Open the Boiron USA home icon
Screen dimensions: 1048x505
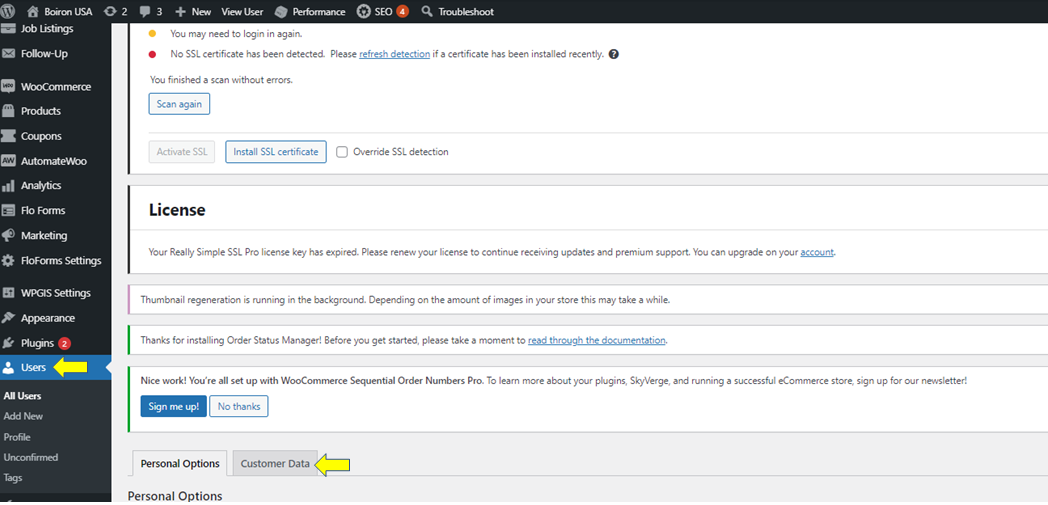pos(33,11)
